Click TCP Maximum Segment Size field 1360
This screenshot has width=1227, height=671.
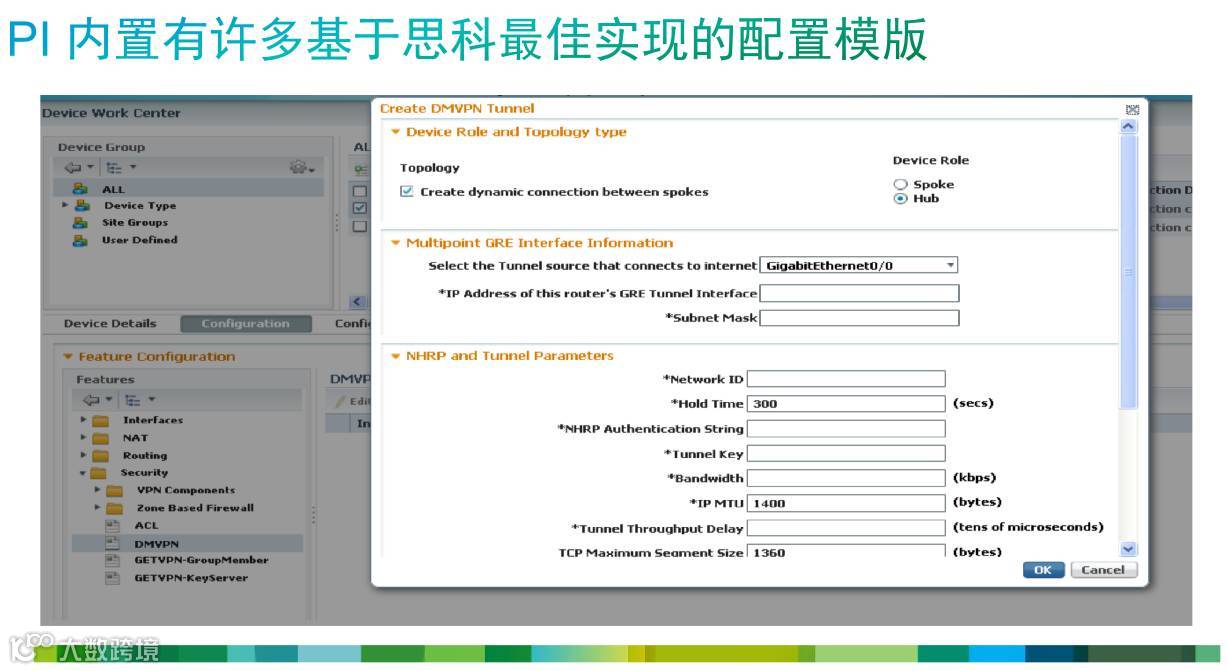tap(846, 551)
